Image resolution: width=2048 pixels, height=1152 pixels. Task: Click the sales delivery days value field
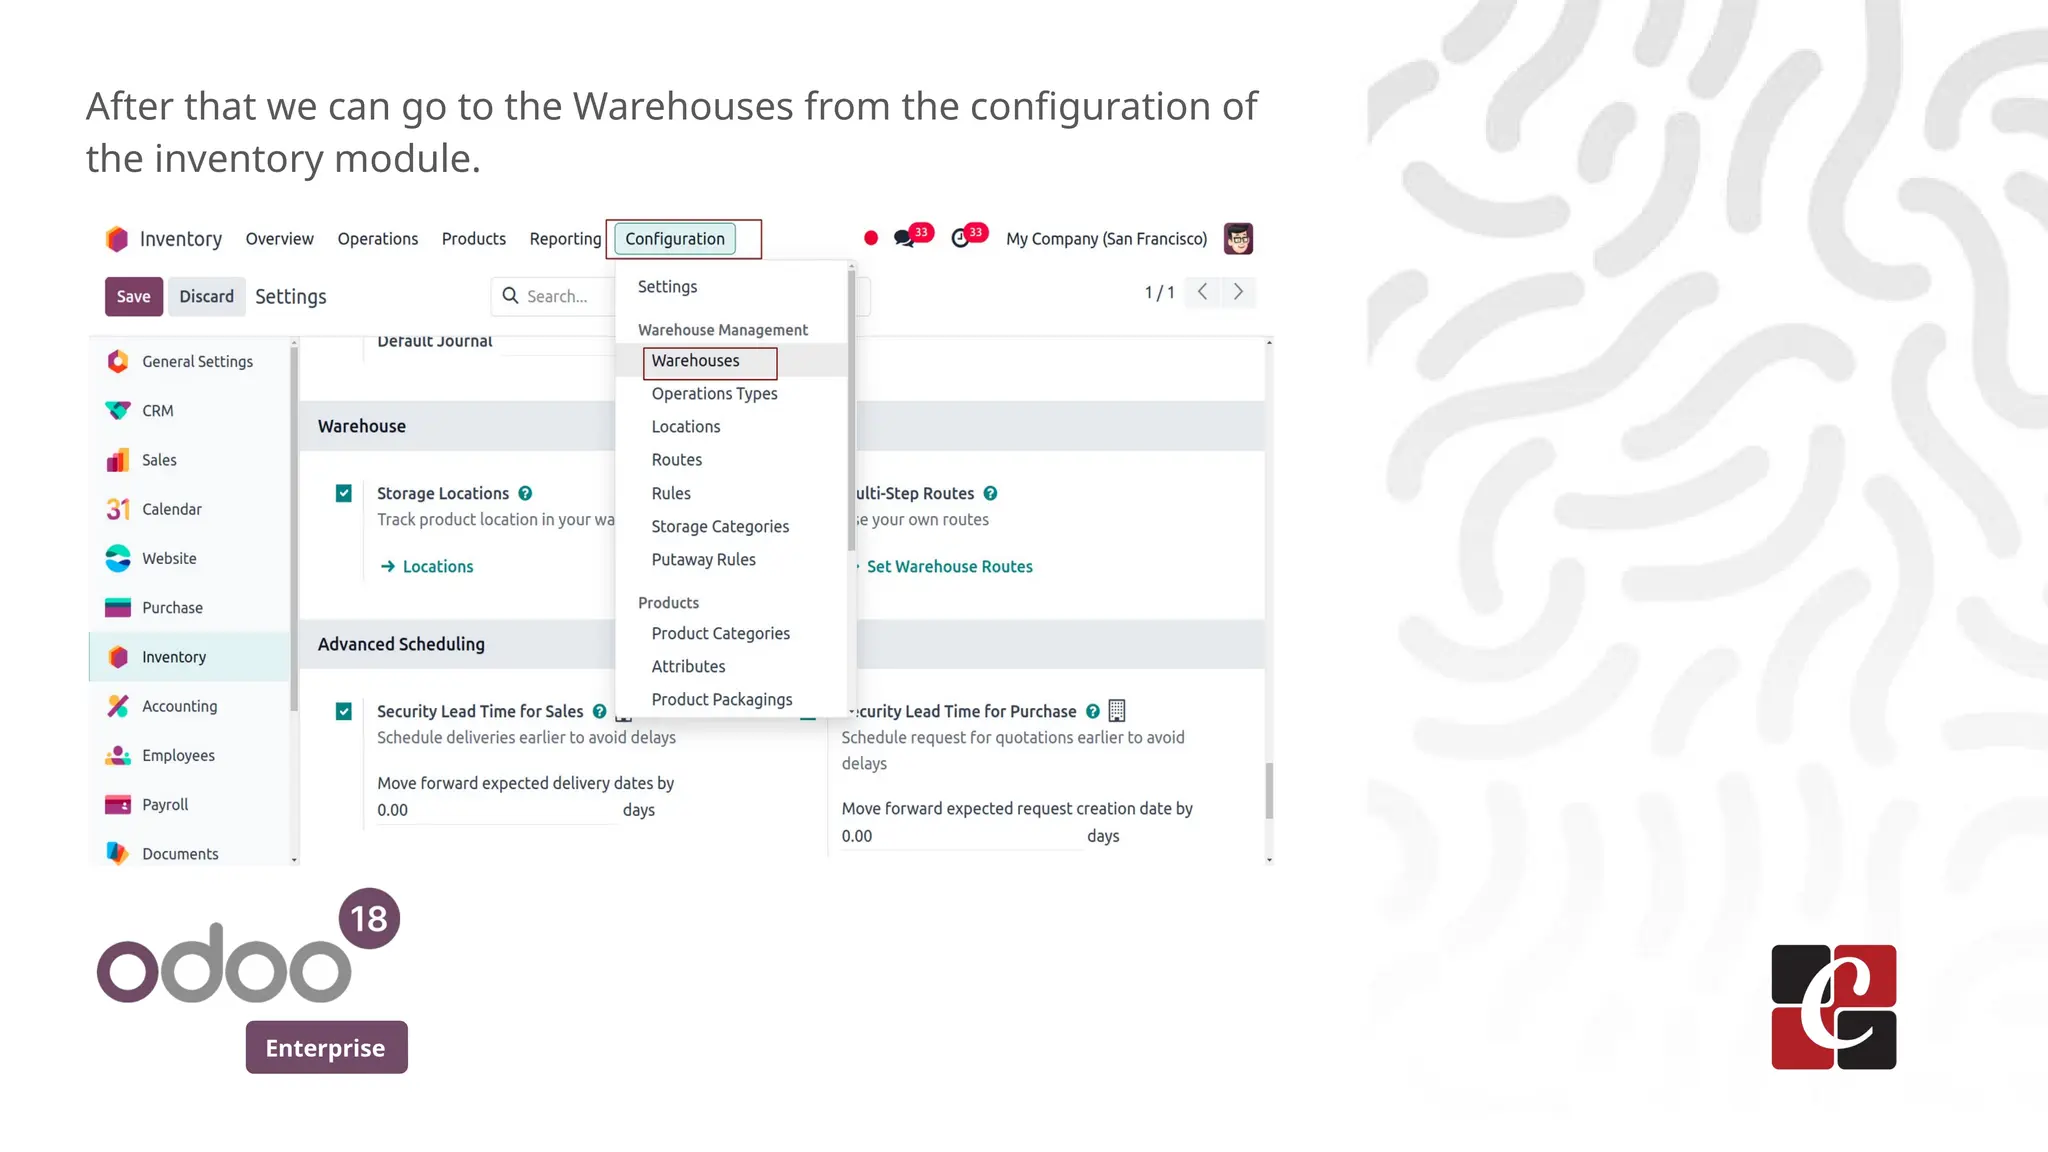(495, 810)
